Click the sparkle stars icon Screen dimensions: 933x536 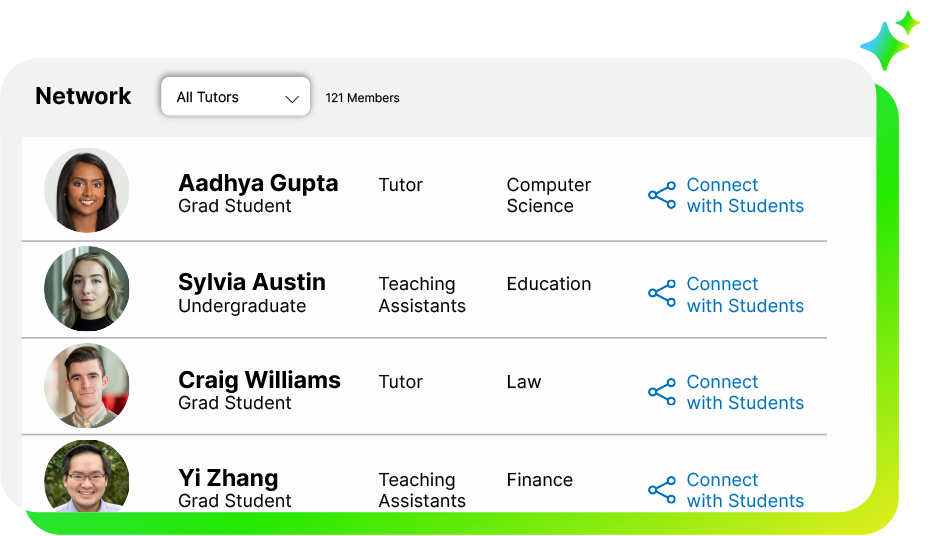[889, 40]
